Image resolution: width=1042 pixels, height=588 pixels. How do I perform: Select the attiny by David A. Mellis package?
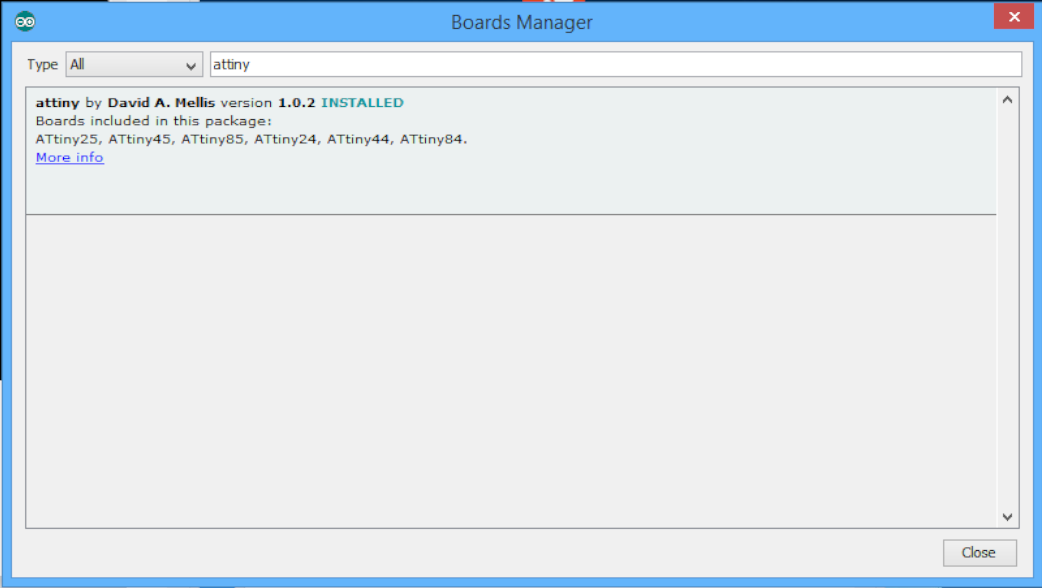(x=400, y=120)
